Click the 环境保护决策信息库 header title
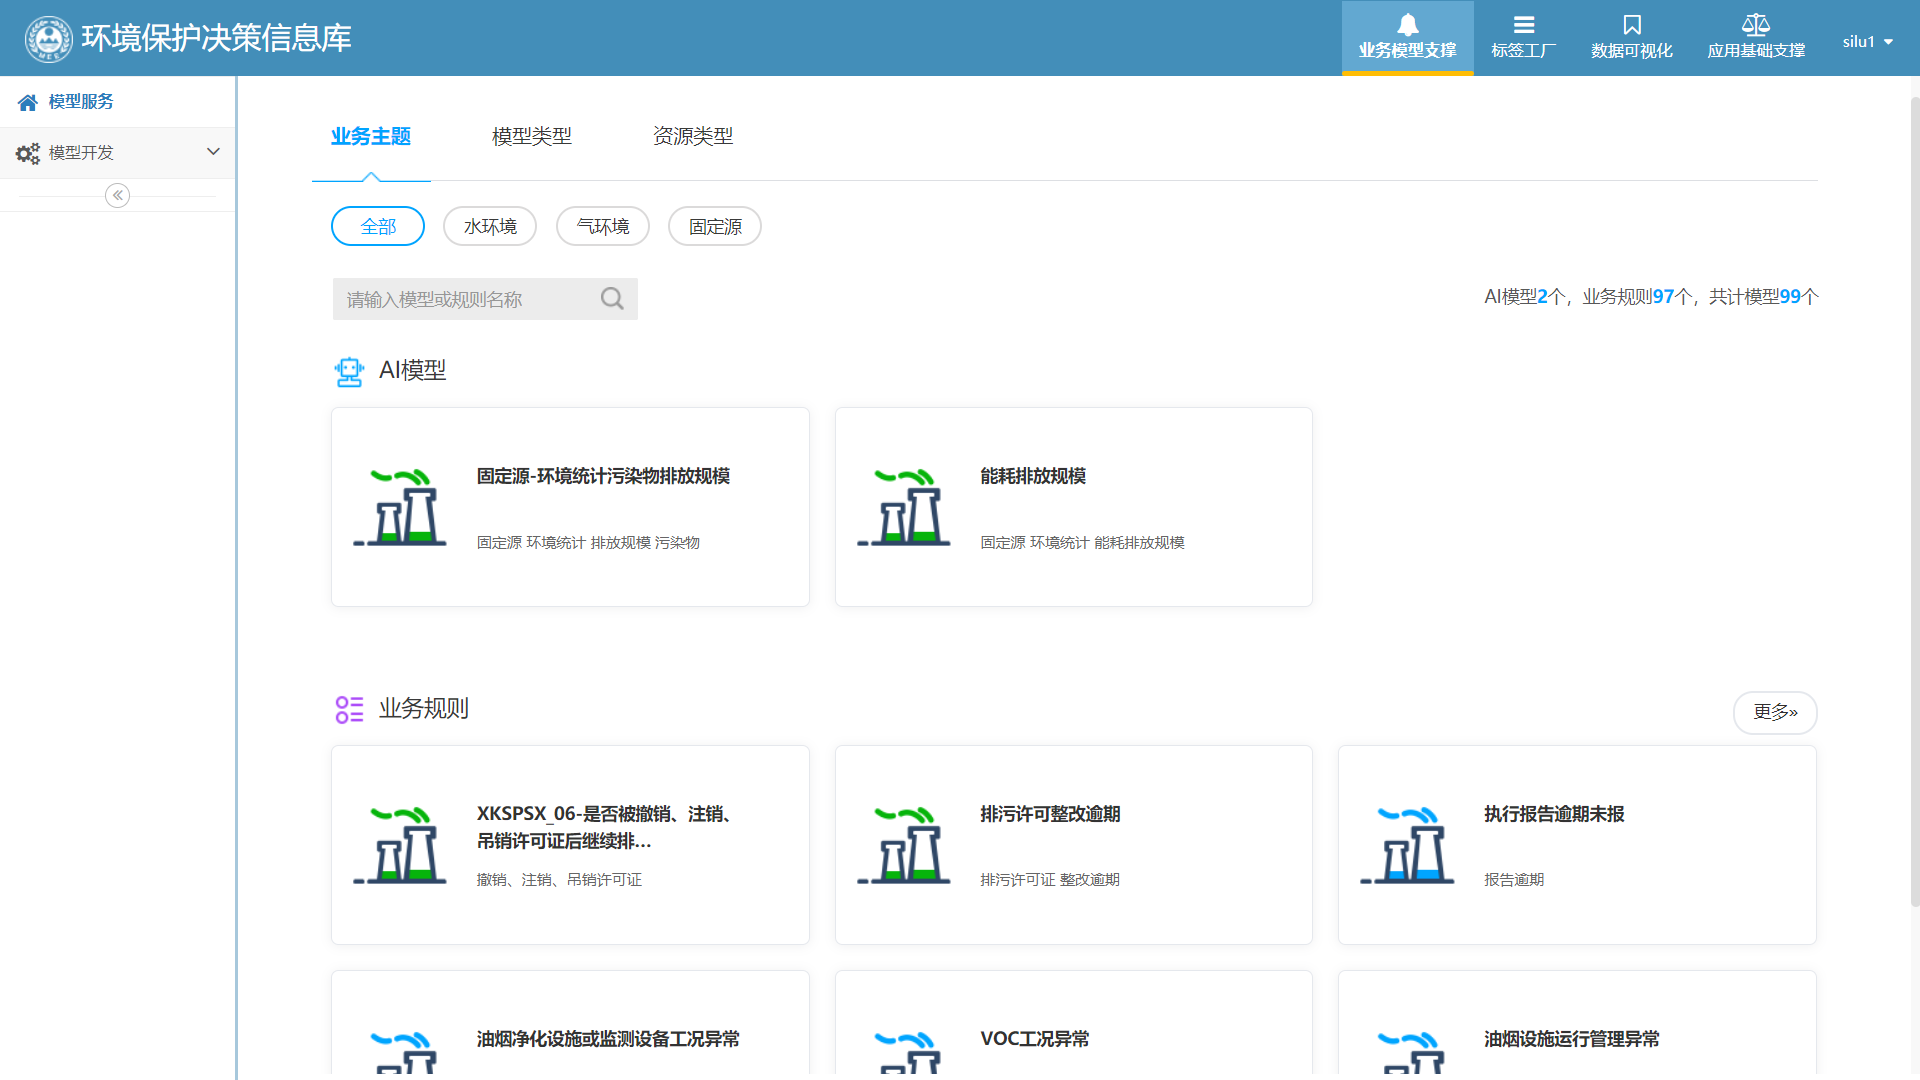 point(216,38)
